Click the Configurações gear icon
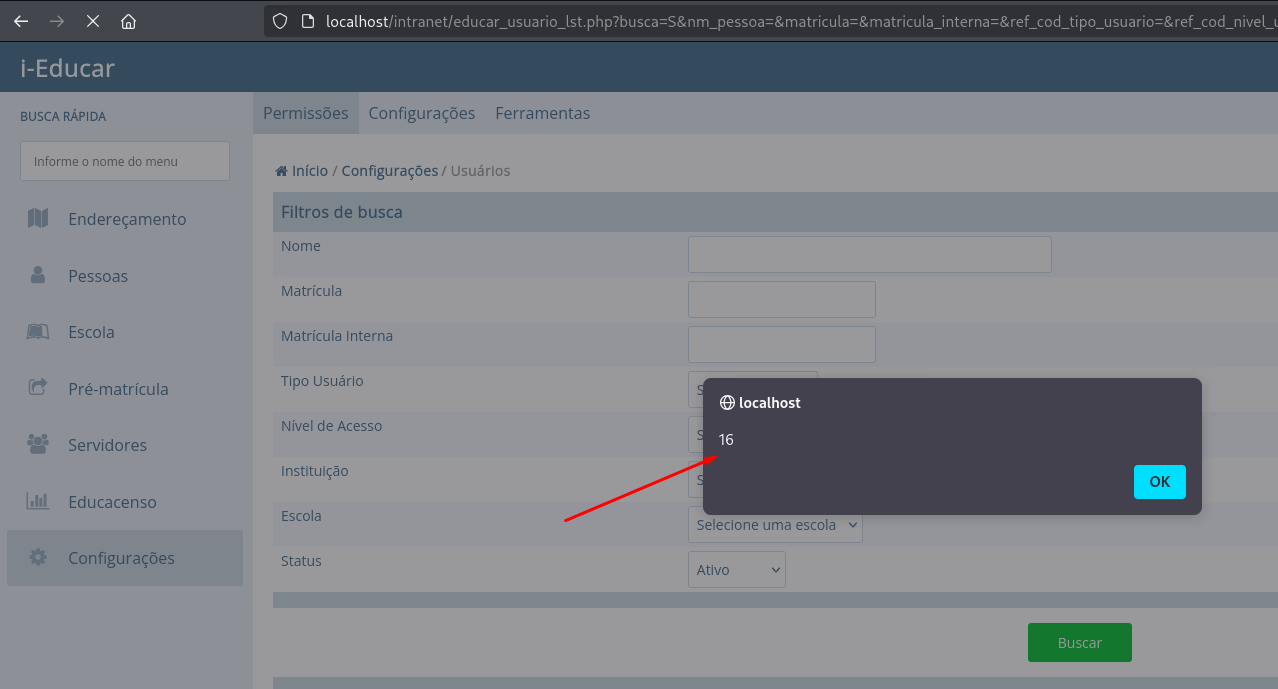Screen dimensions: 1278x689 (38, 558)
